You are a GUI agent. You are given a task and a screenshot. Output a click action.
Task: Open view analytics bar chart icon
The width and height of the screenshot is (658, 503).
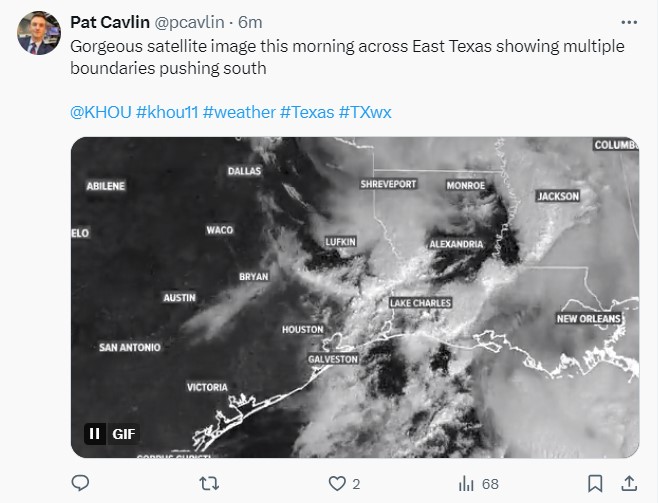[466, 483]
